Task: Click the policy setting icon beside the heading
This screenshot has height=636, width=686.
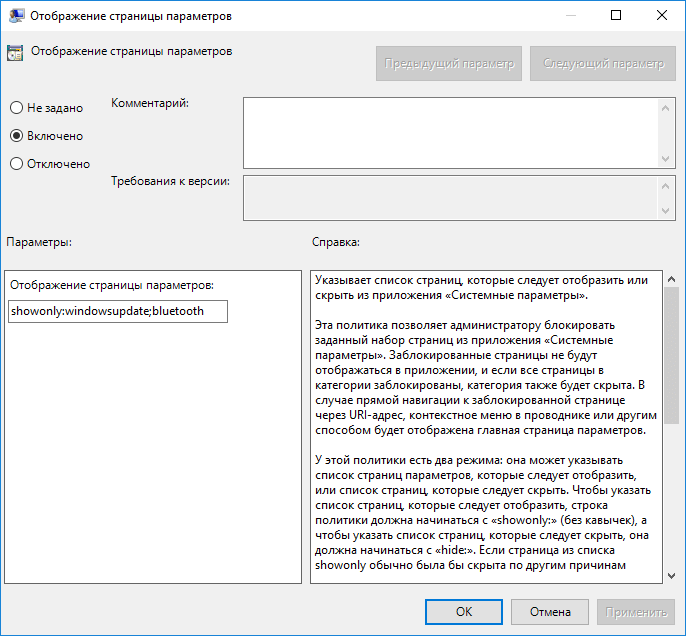Action: tap(15, 53)
